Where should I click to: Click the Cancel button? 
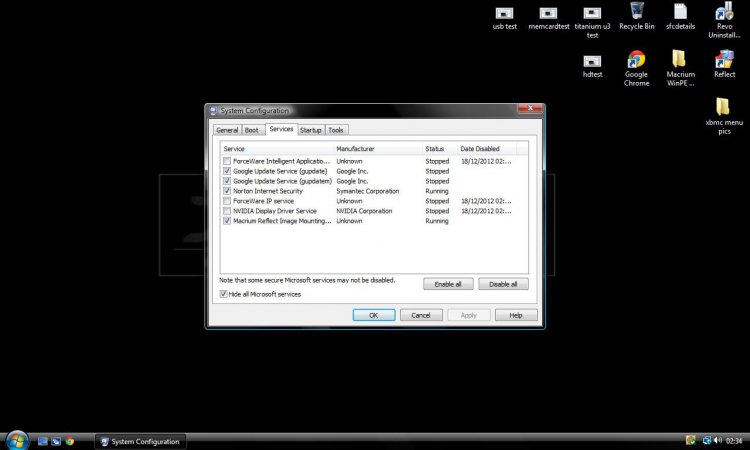[x=421, y=315]
